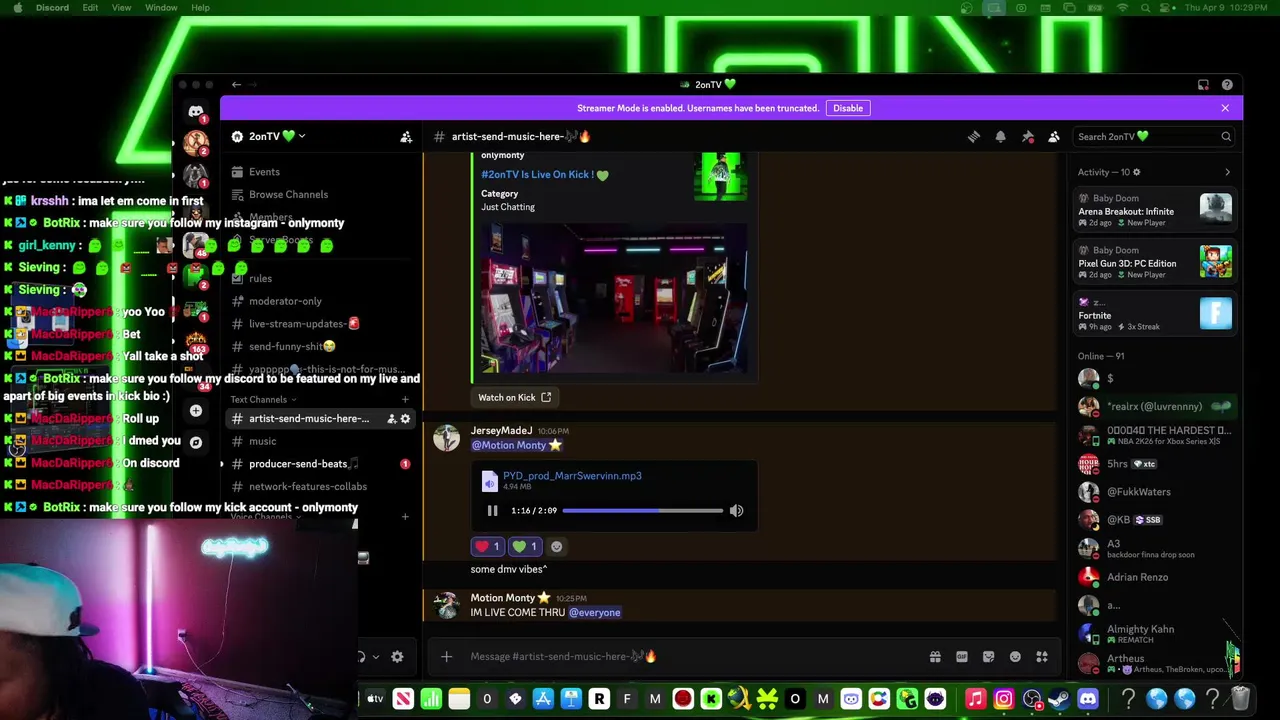Image resolution: width=1280 pixels, height=720 pixels.
Task: Expand the Activity panel chevron
Action: (x=1227, y=172)
